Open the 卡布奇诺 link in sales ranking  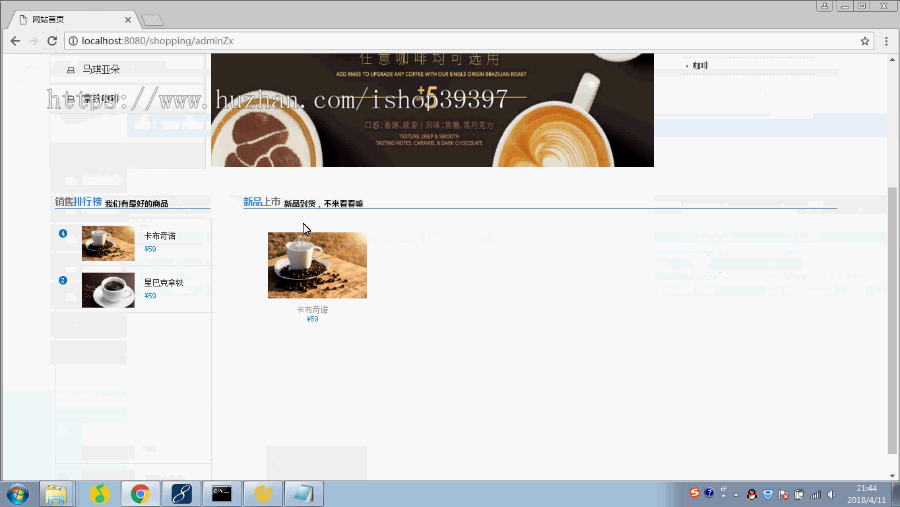pos(160,236)
